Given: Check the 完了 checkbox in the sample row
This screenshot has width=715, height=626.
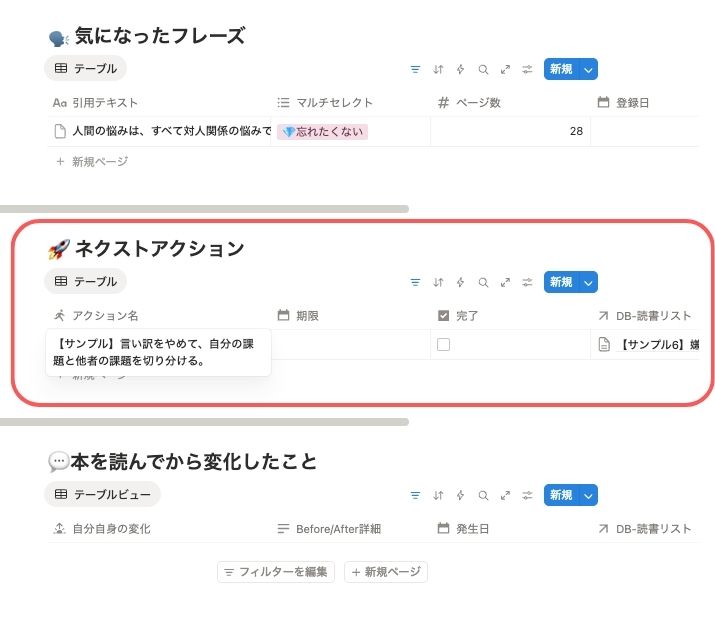Looking at the screenshot, I should (x=444, y=345).
